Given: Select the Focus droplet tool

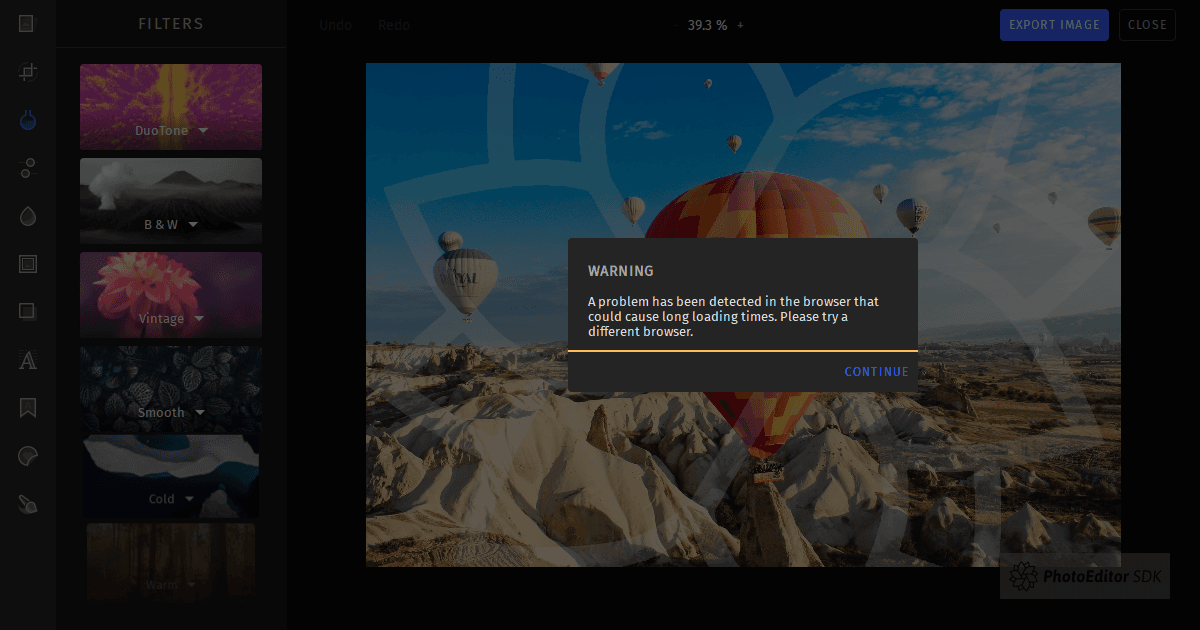Looking at the screenshot, I should 28,216.
